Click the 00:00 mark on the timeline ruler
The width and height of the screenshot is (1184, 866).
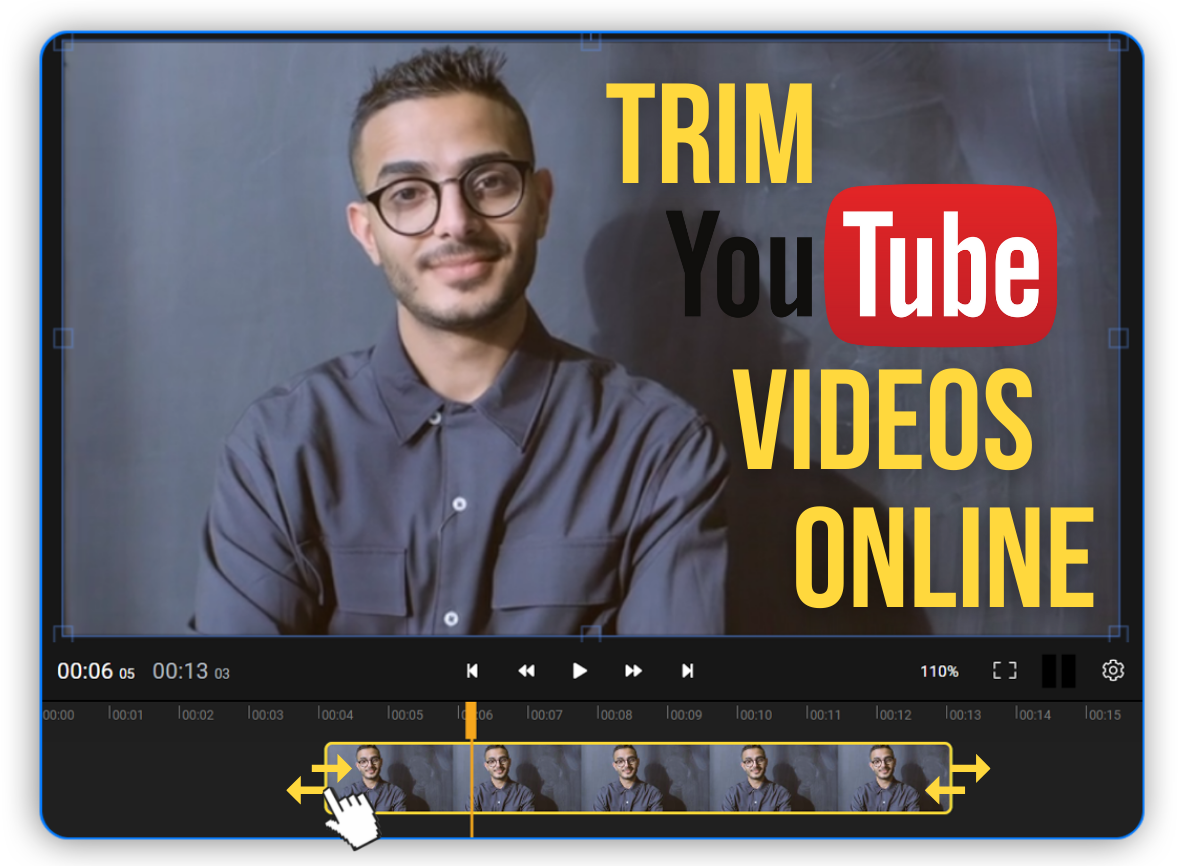(x=59, y=714)
